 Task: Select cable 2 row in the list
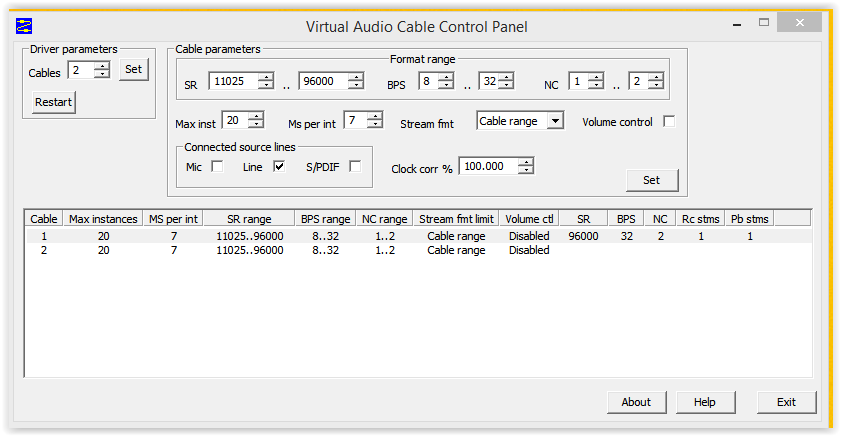tap(418, 250)
